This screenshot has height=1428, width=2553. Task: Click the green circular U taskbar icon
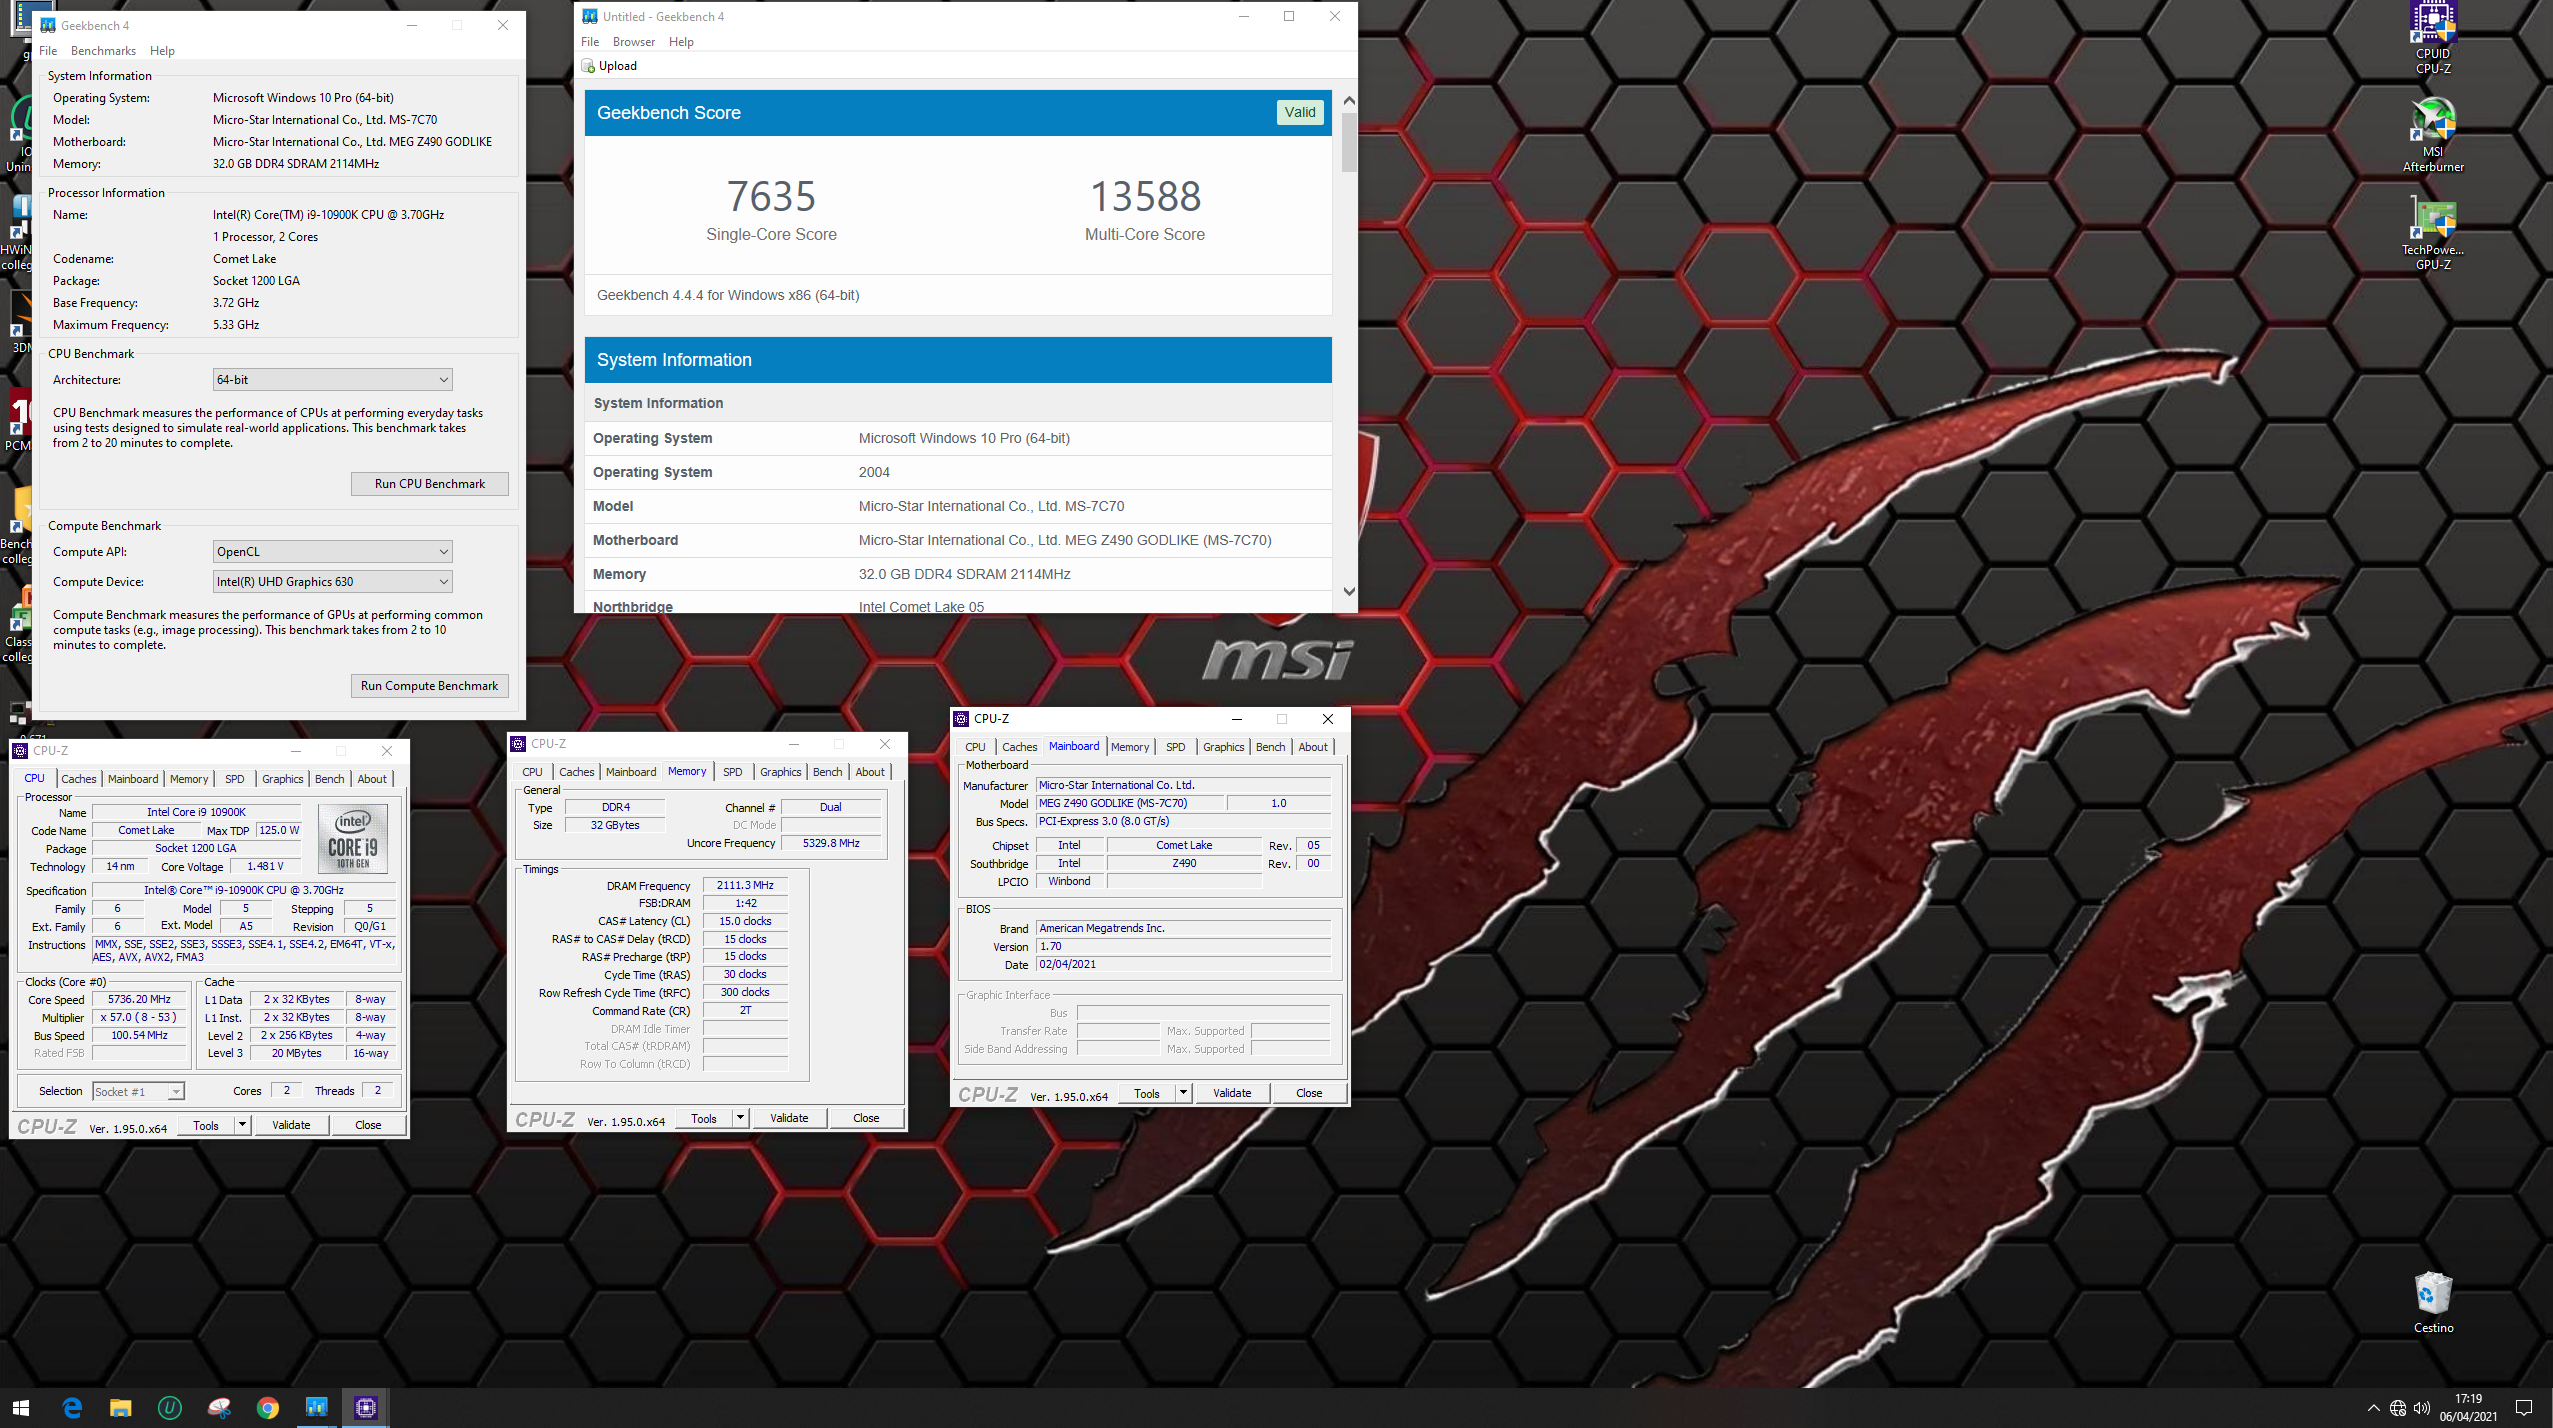pyautogui.click(x=169, y=1408)
